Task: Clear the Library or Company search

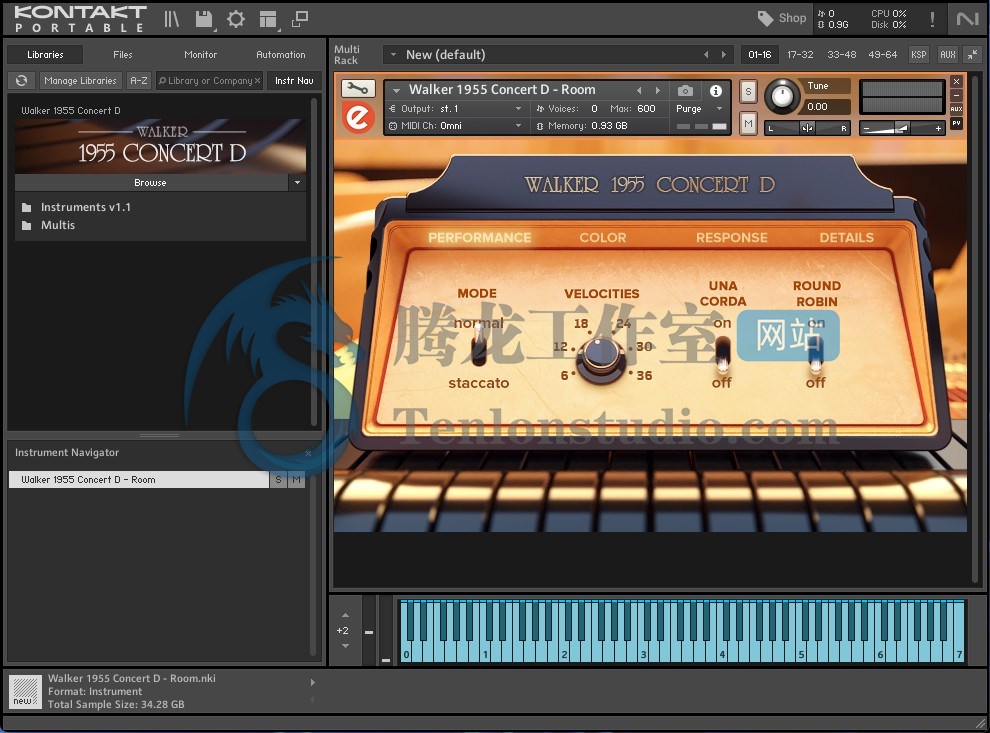Action: 258,81
